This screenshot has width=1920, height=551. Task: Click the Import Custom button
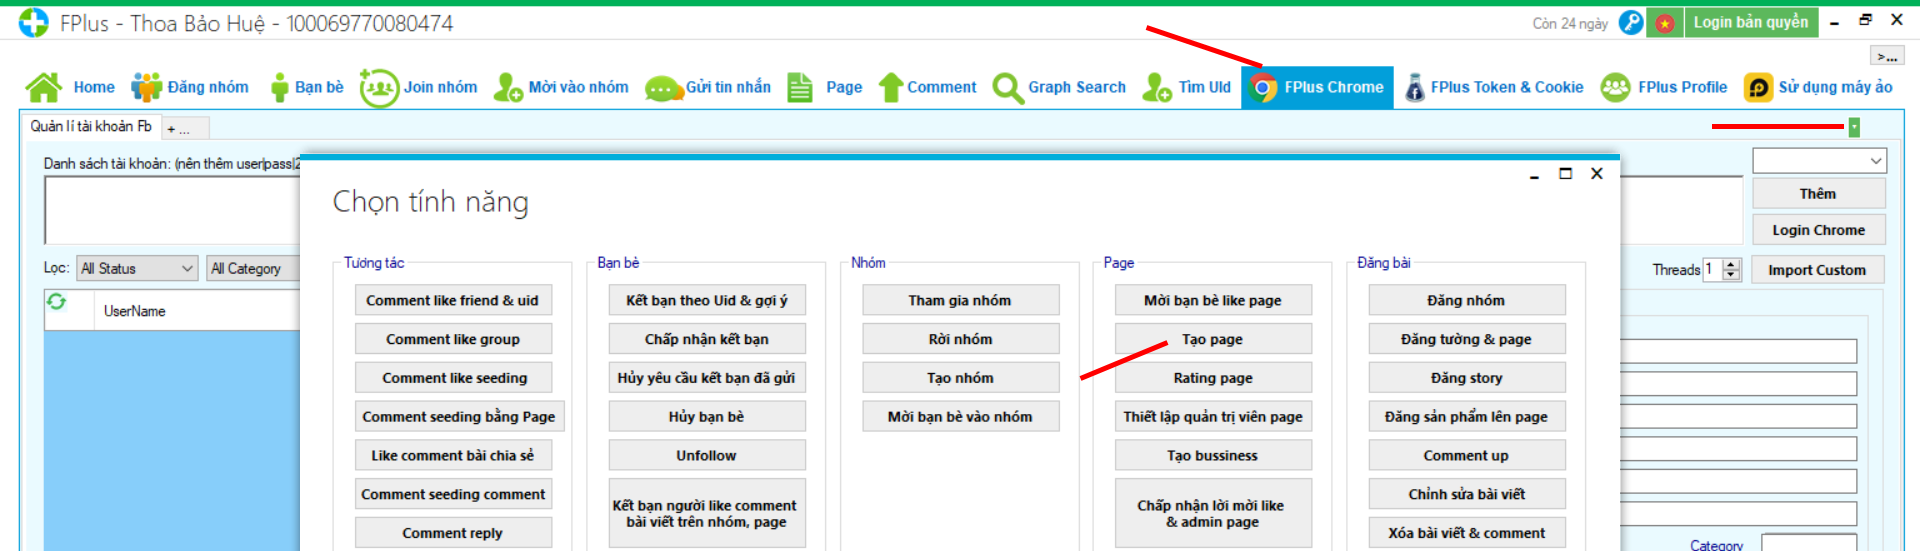tap(1816, 270)
